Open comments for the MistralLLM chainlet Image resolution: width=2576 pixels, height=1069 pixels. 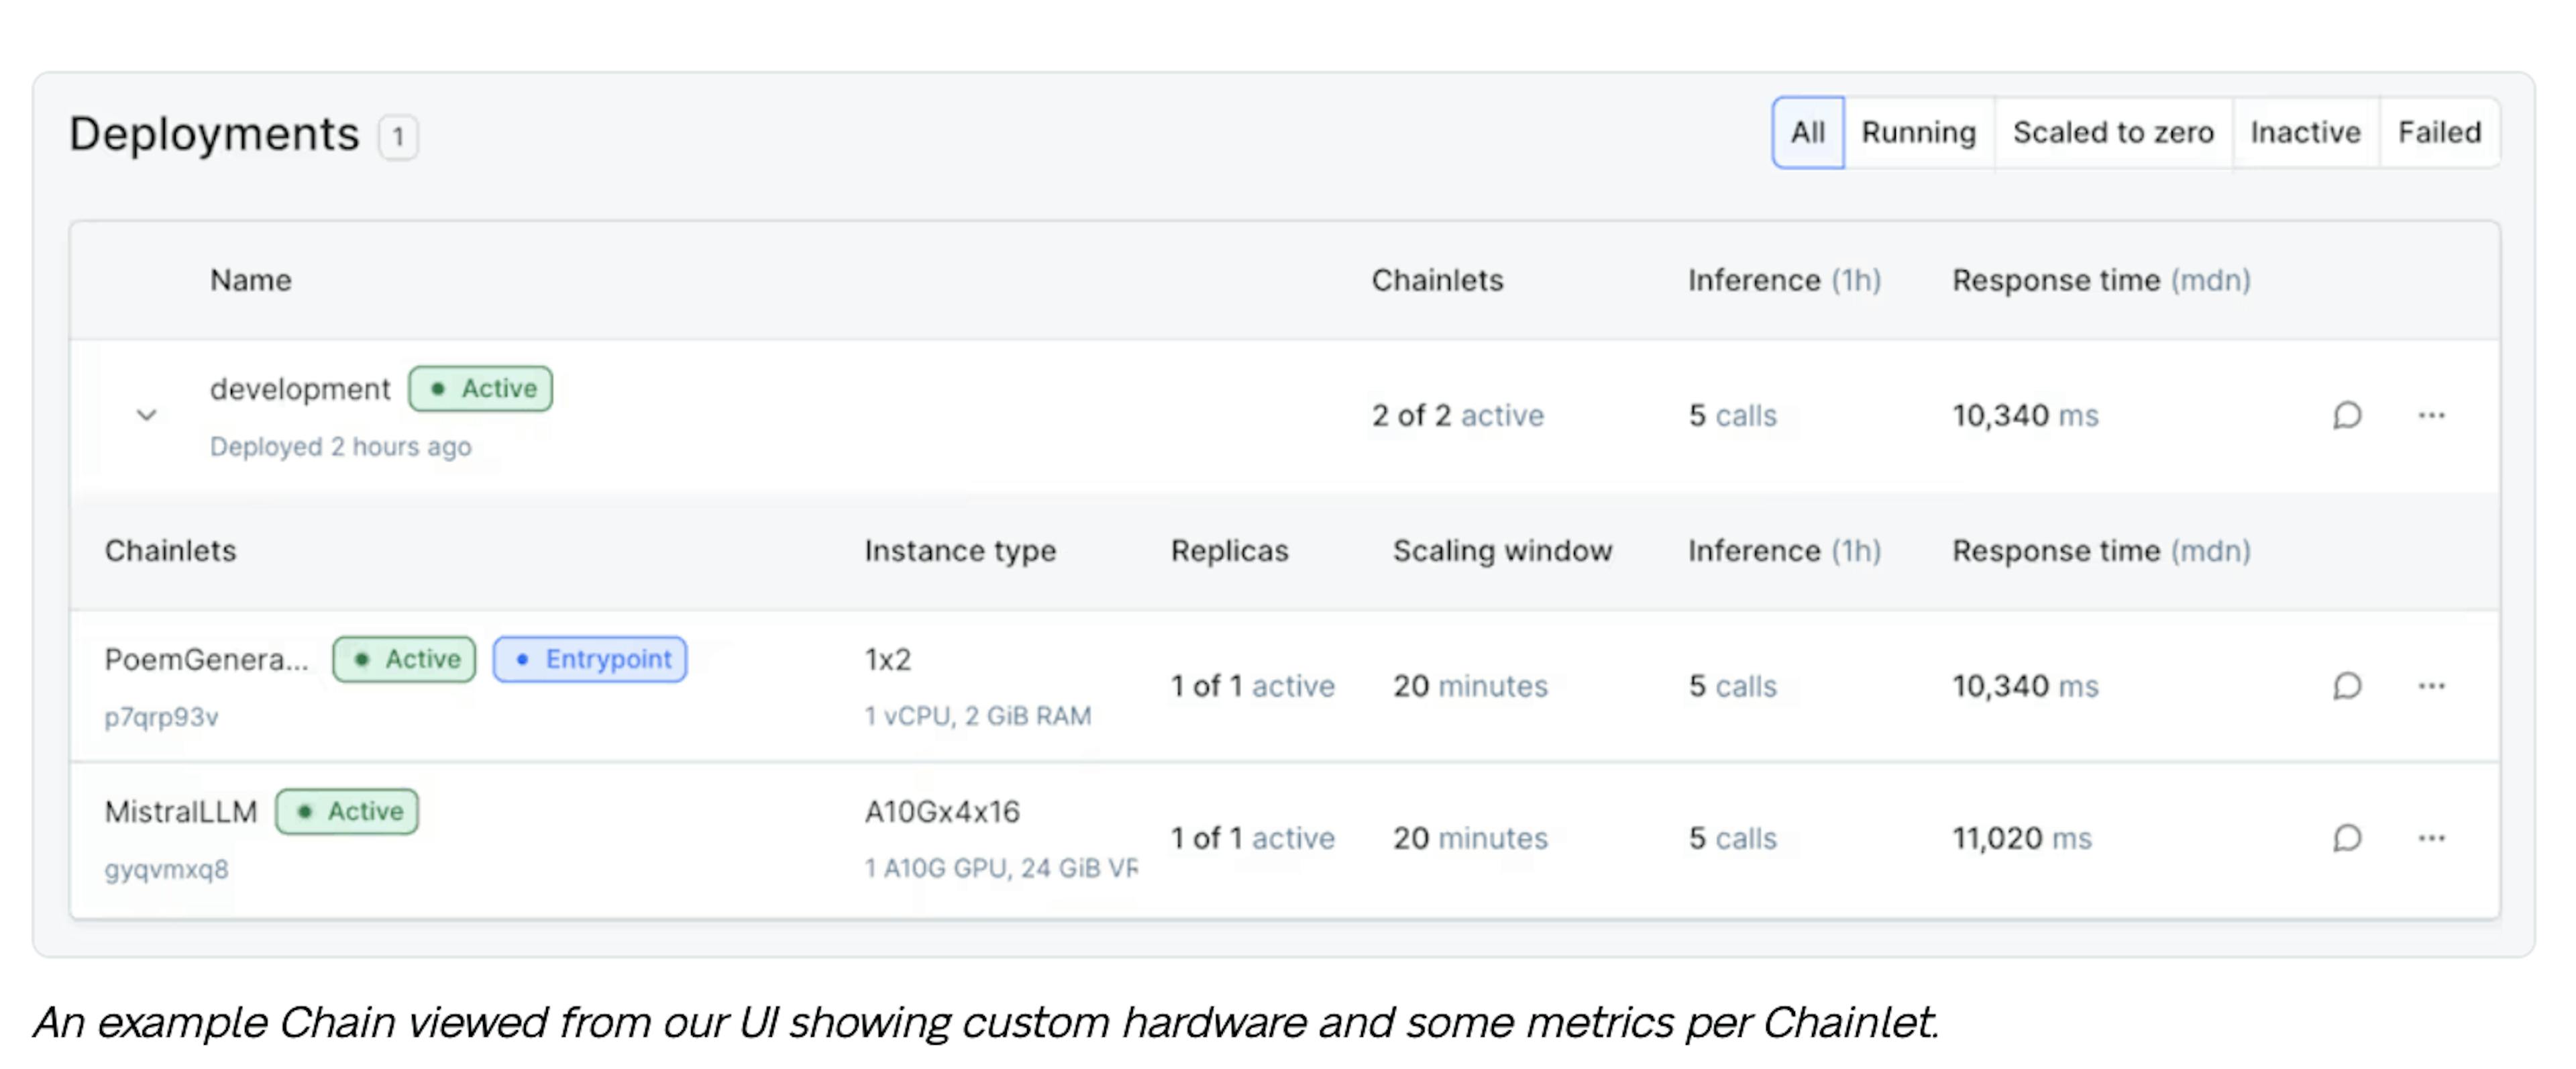pos(2347,838)
